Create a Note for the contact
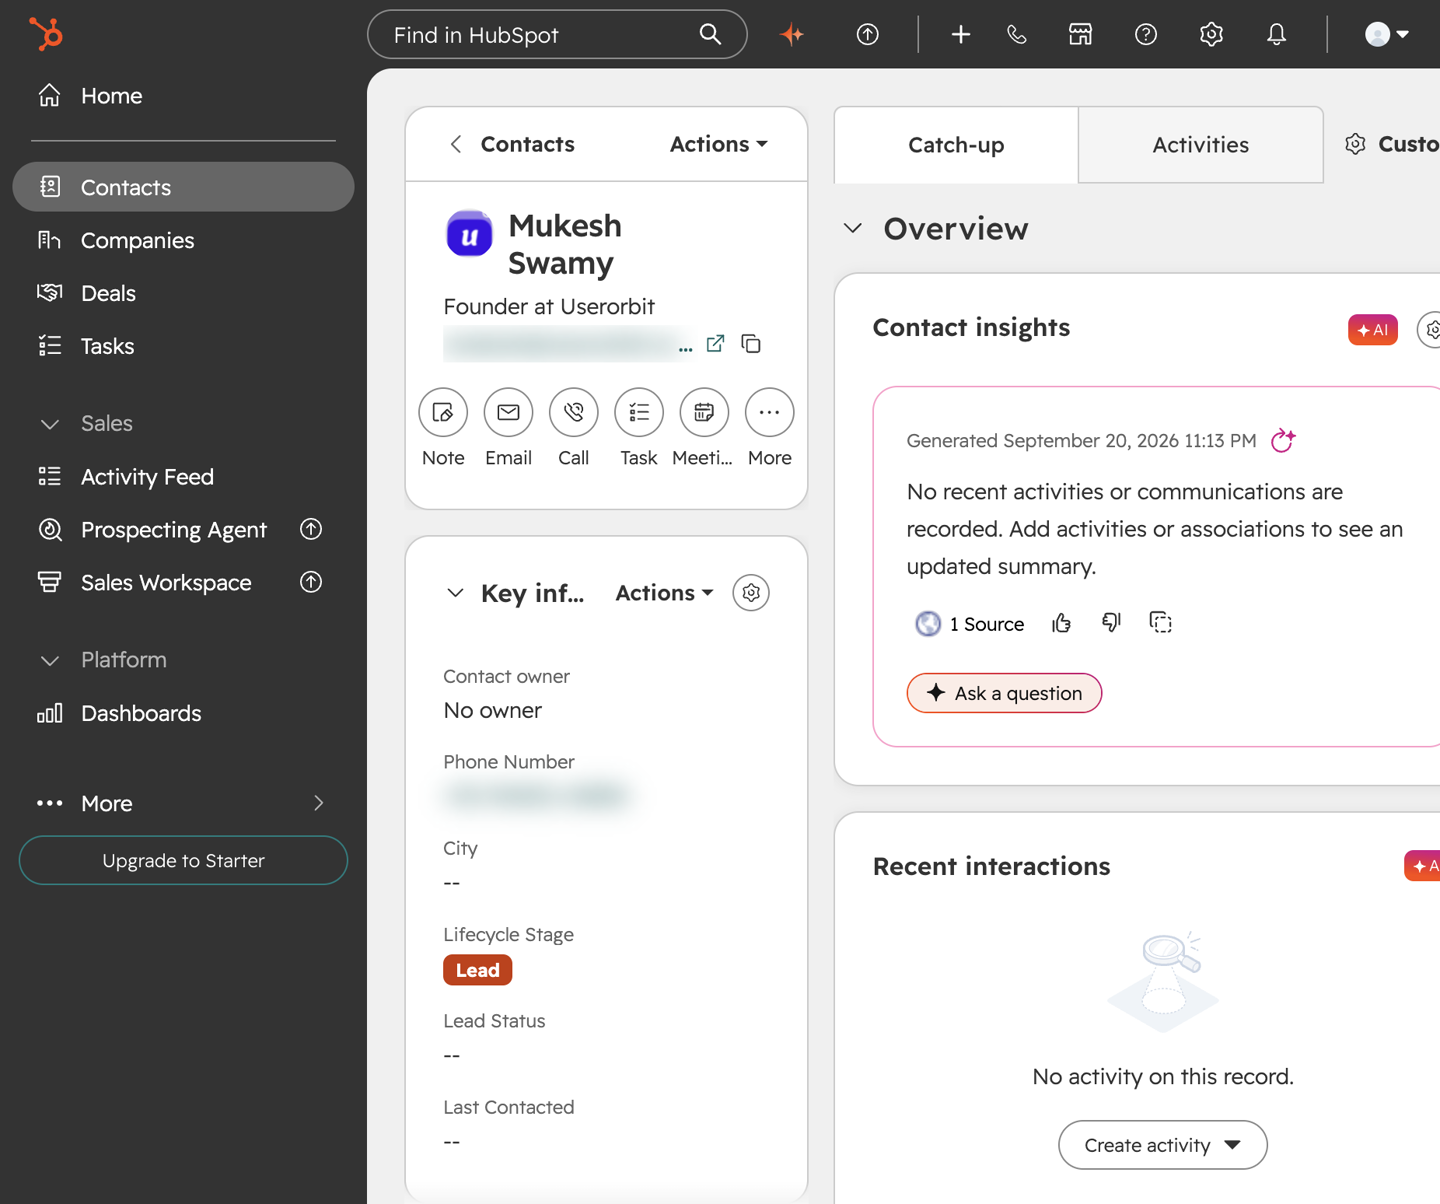1440x1204 pixels. [443, 412]
